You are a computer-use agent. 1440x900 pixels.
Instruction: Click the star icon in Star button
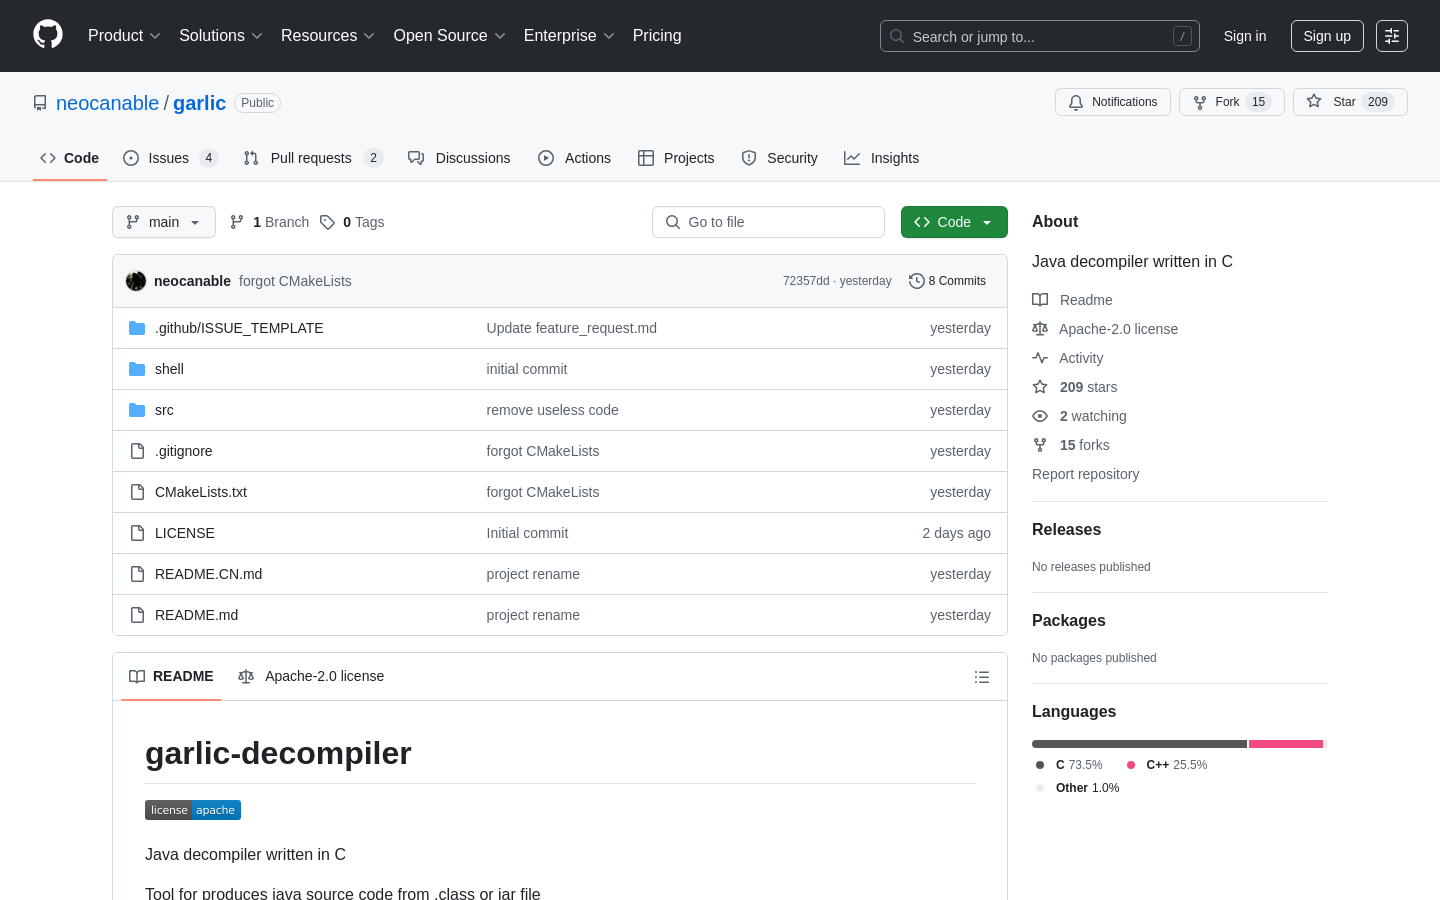point(1314,101)
